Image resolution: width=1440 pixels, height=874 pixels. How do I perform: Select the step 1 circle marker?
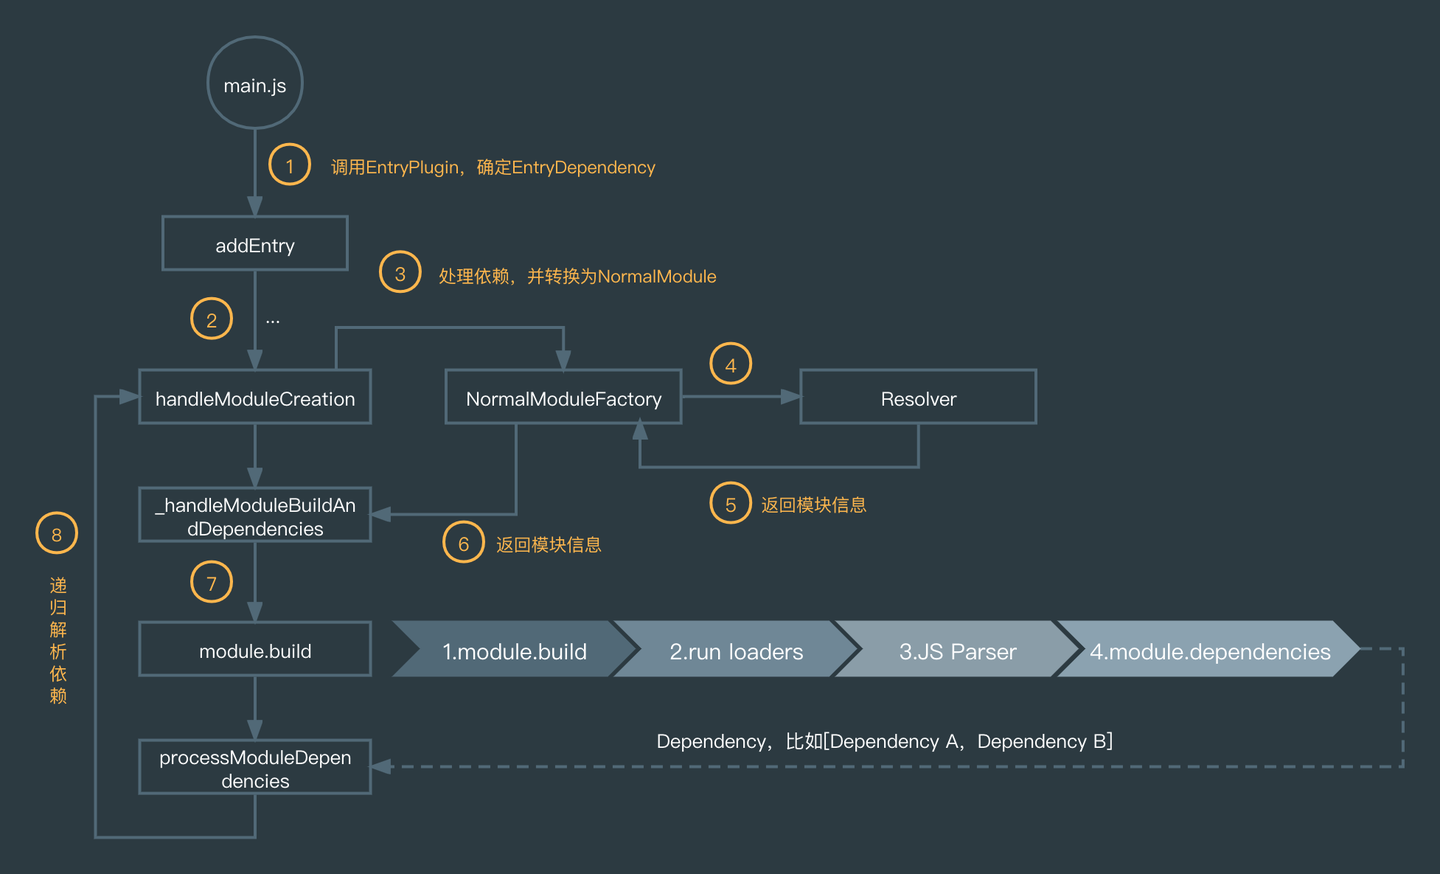point(290,165)
